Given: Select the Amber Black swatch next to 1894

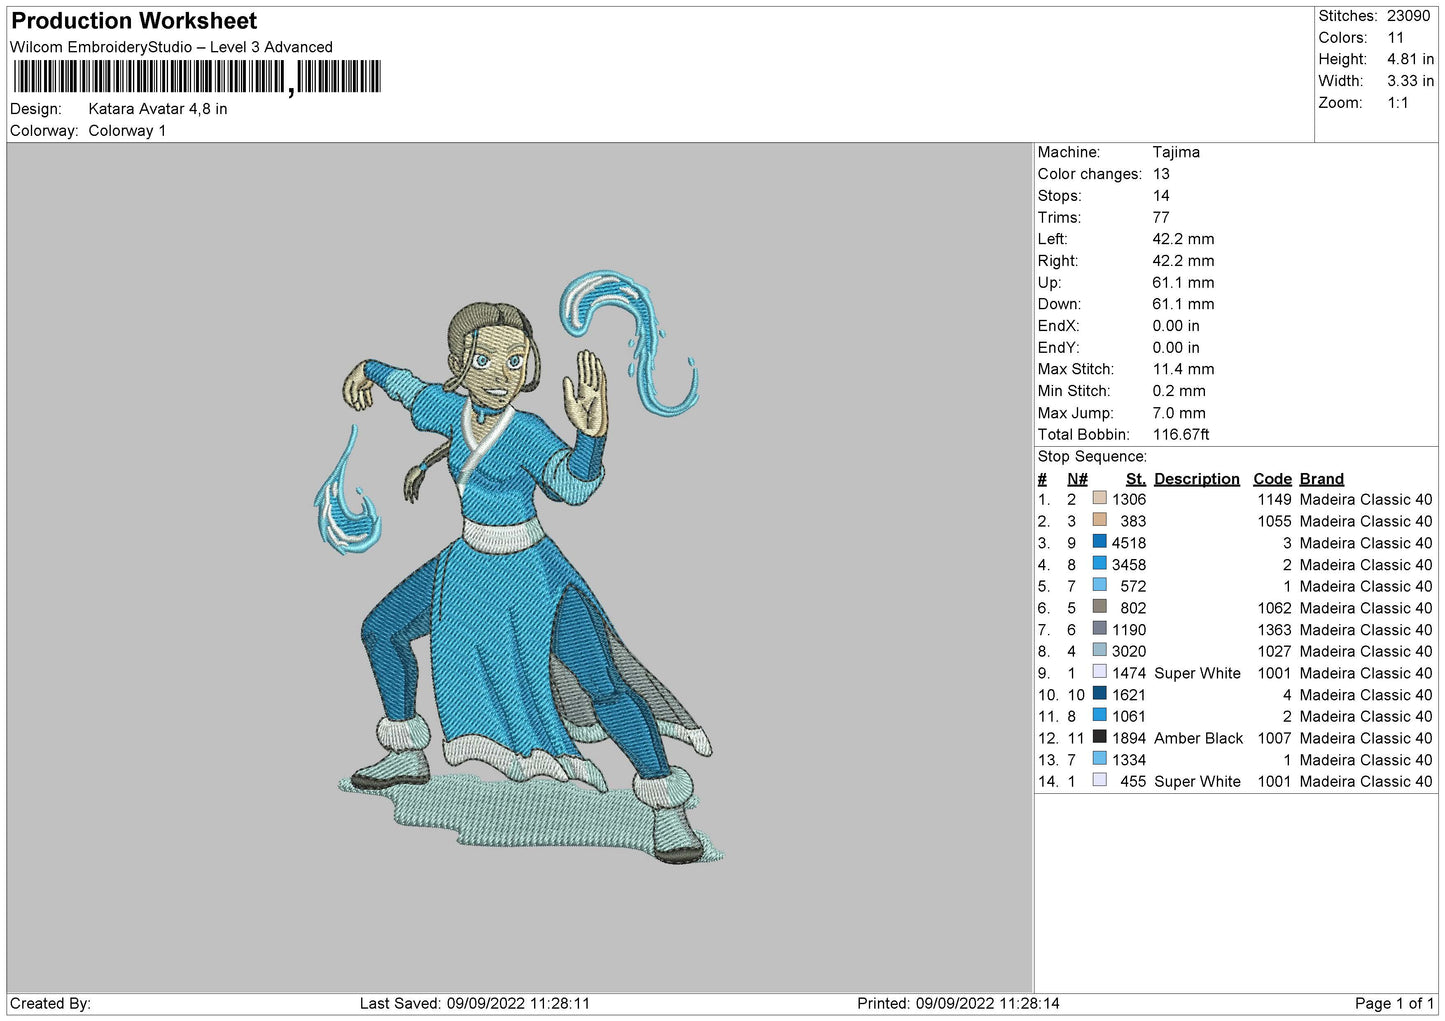Looking at the screenshot, I should [x=1100, y=737].
